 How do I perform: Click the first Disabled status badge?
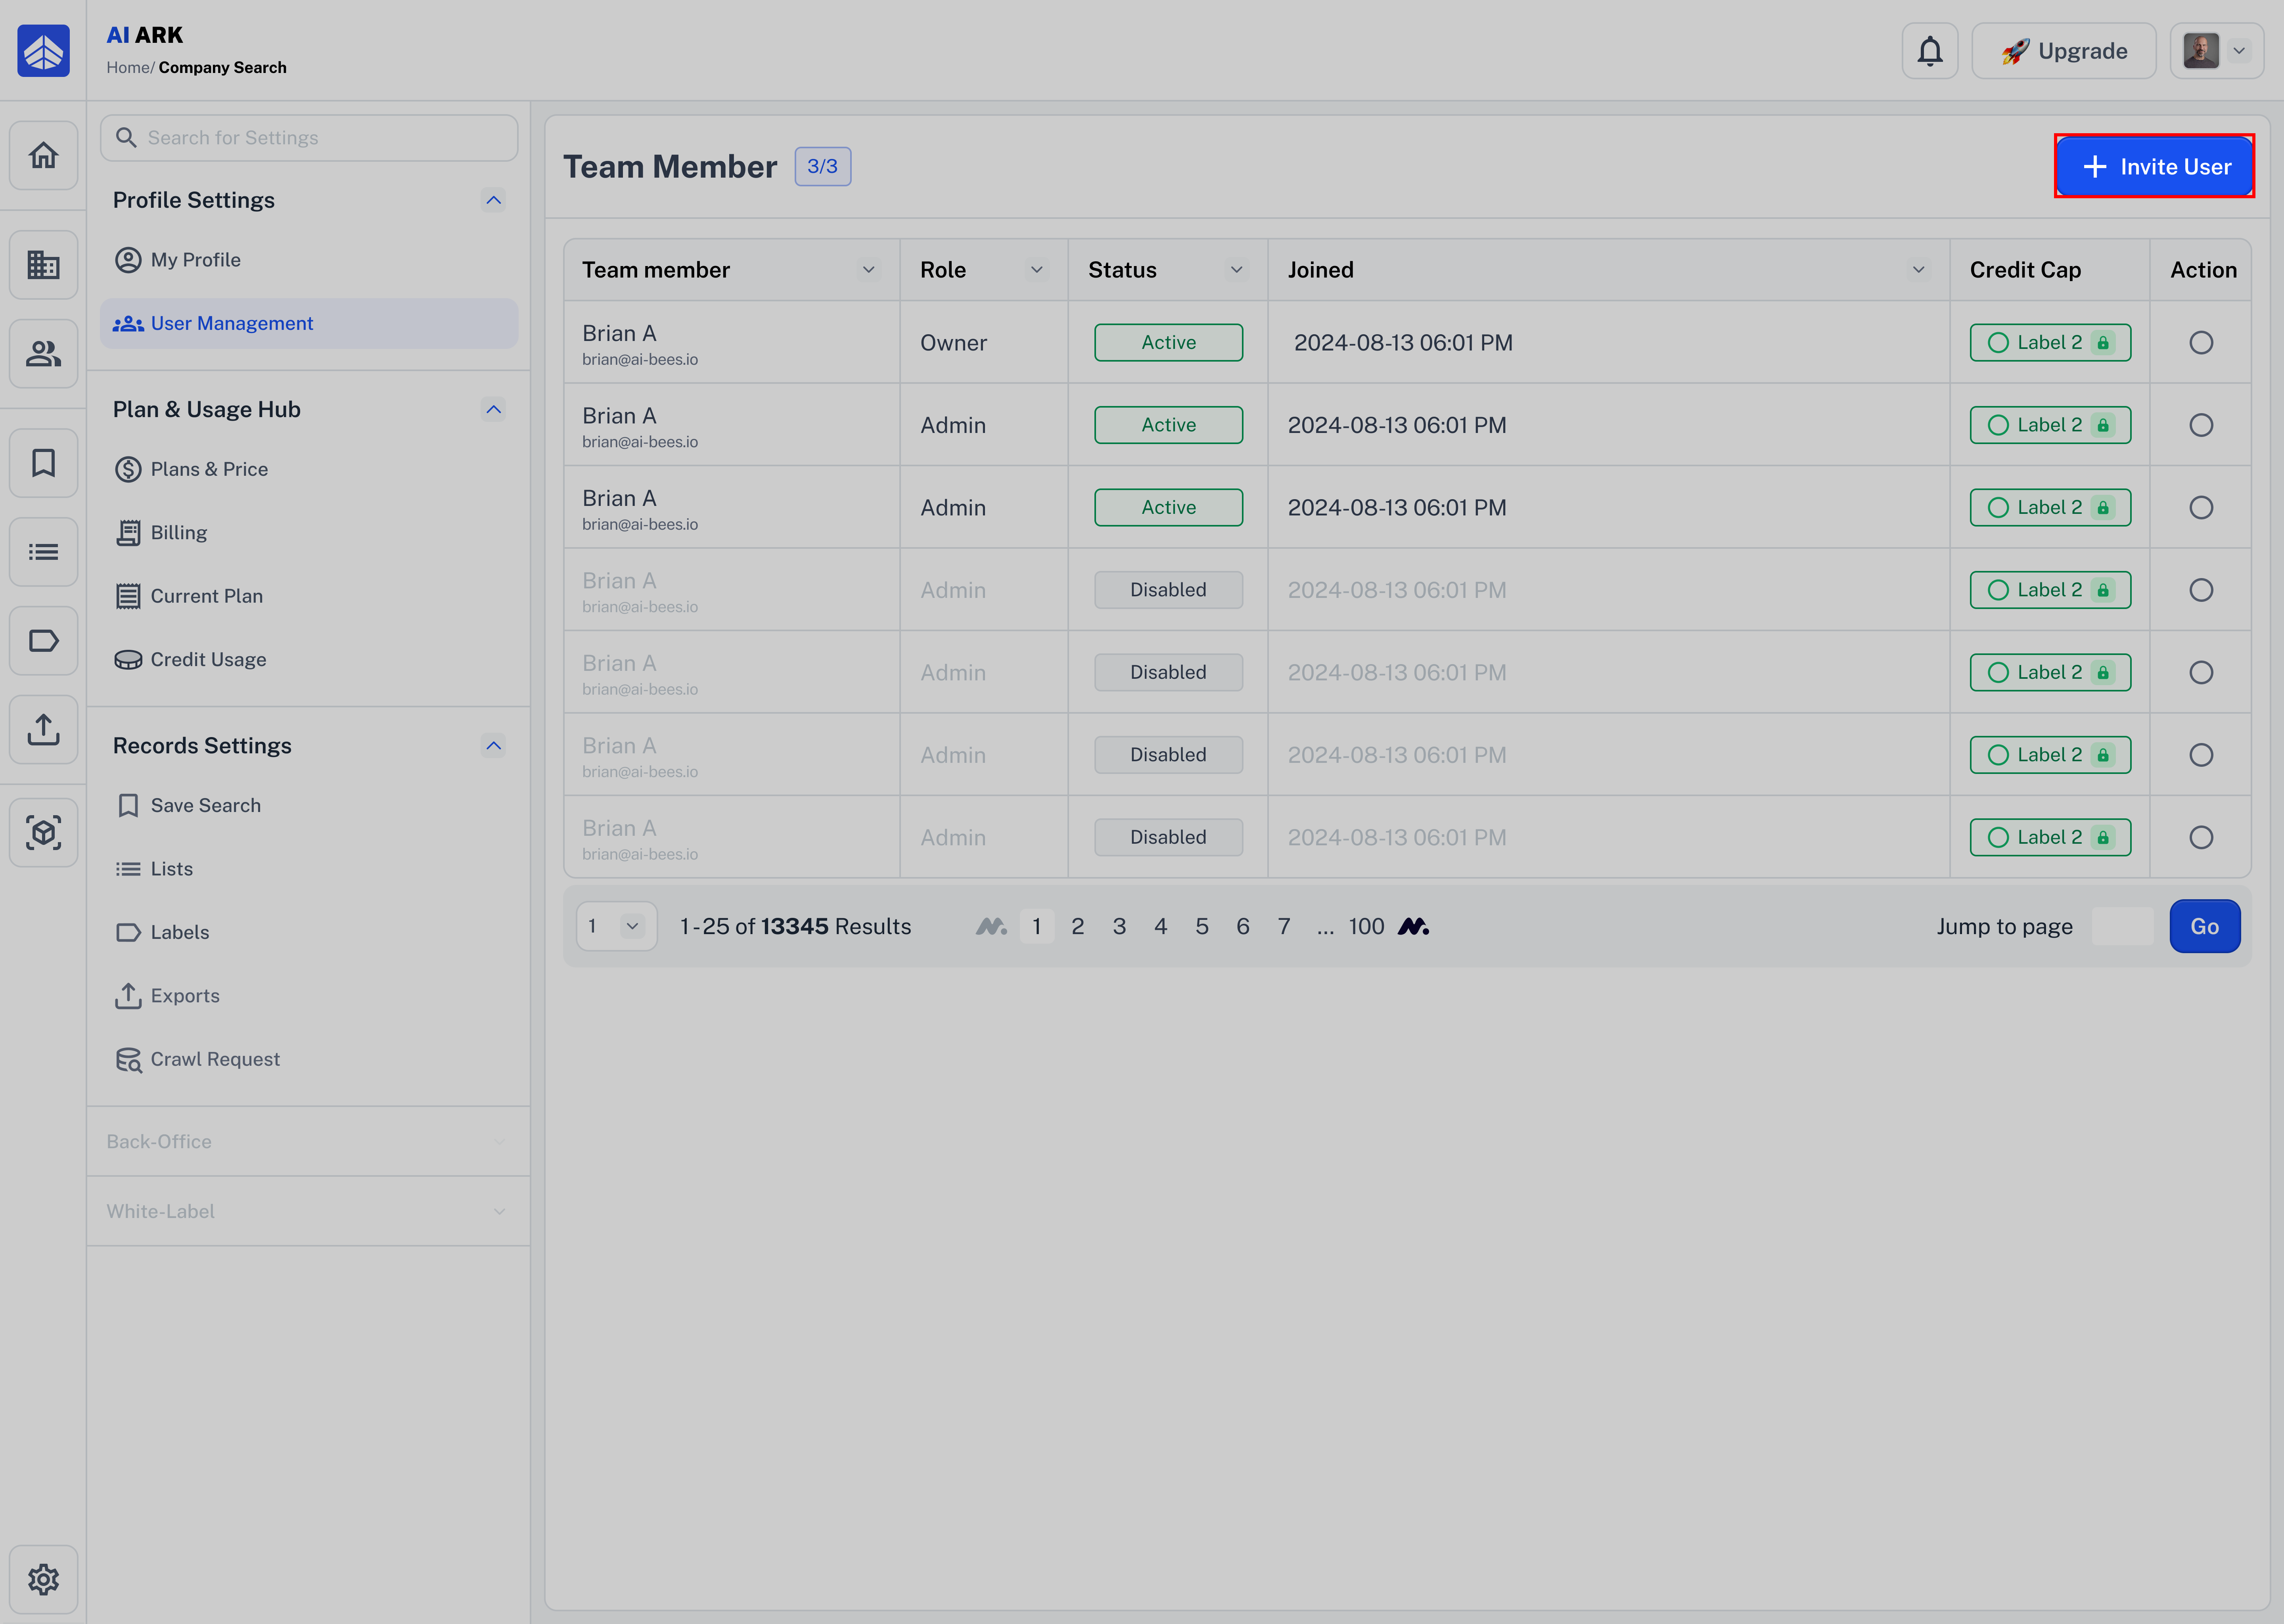1168,590
